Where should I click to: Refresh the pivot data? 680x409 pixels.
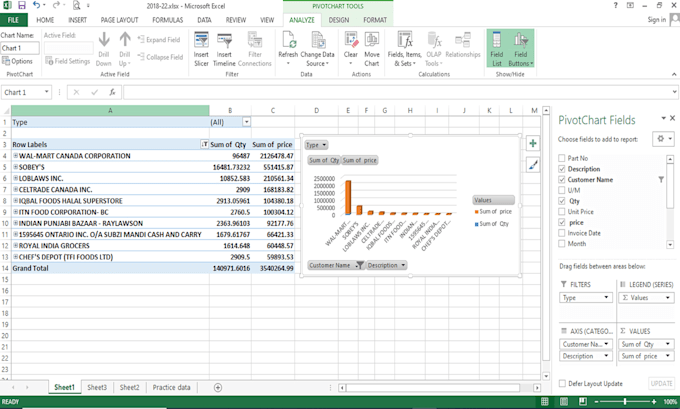pyautogui.click(x=288, y=49)
